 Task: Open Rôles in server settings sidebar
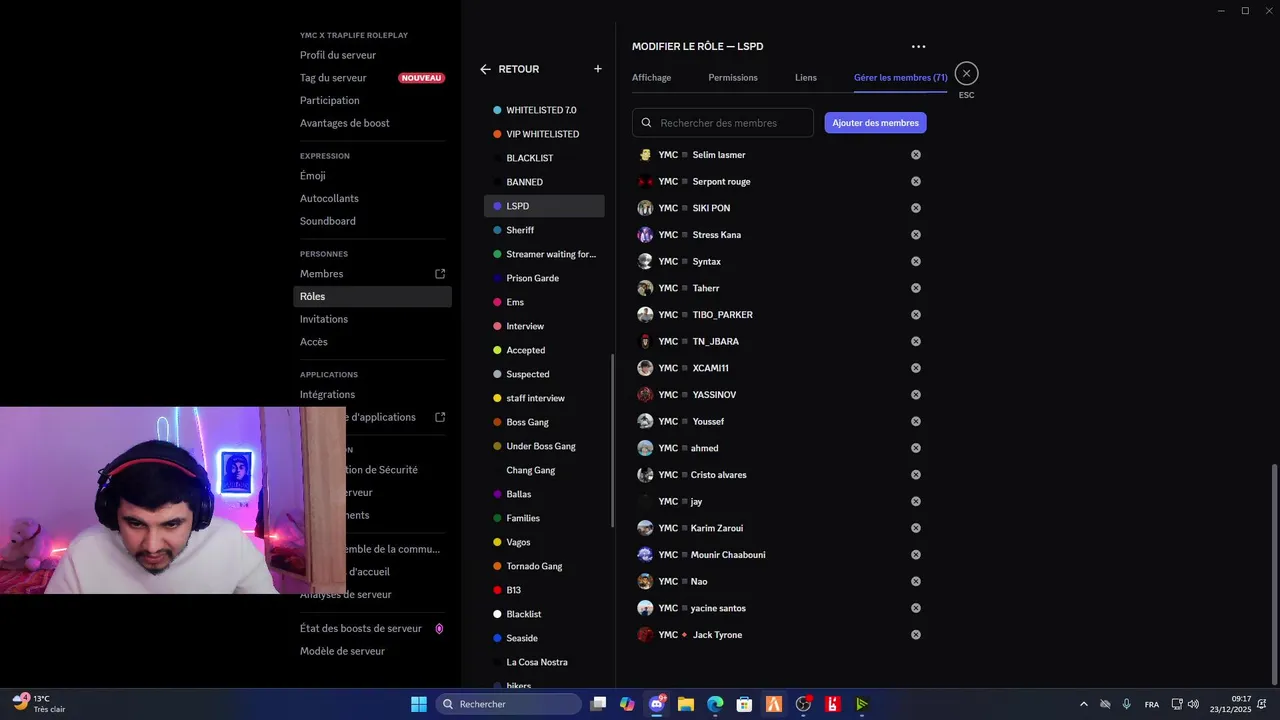pos(372,296)
